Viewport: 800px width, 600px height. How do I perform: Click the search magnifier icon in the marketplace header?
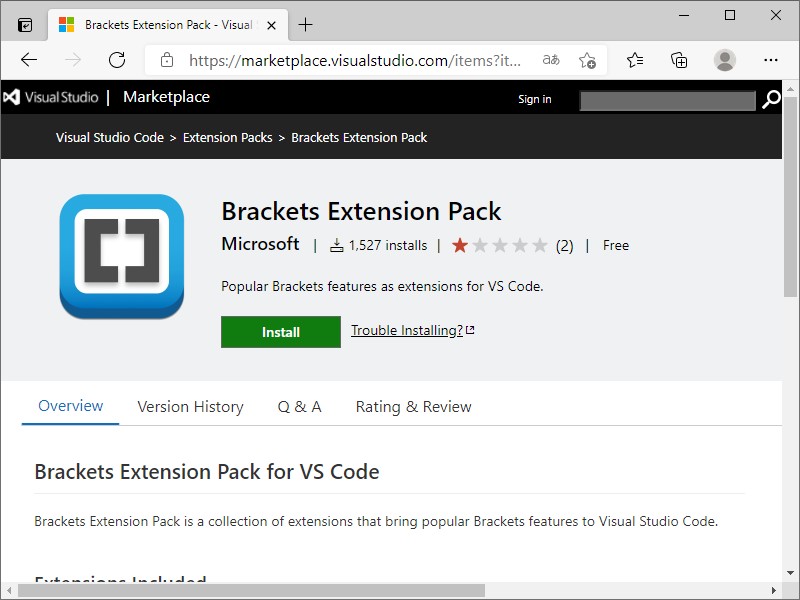(x=770, y=100)
